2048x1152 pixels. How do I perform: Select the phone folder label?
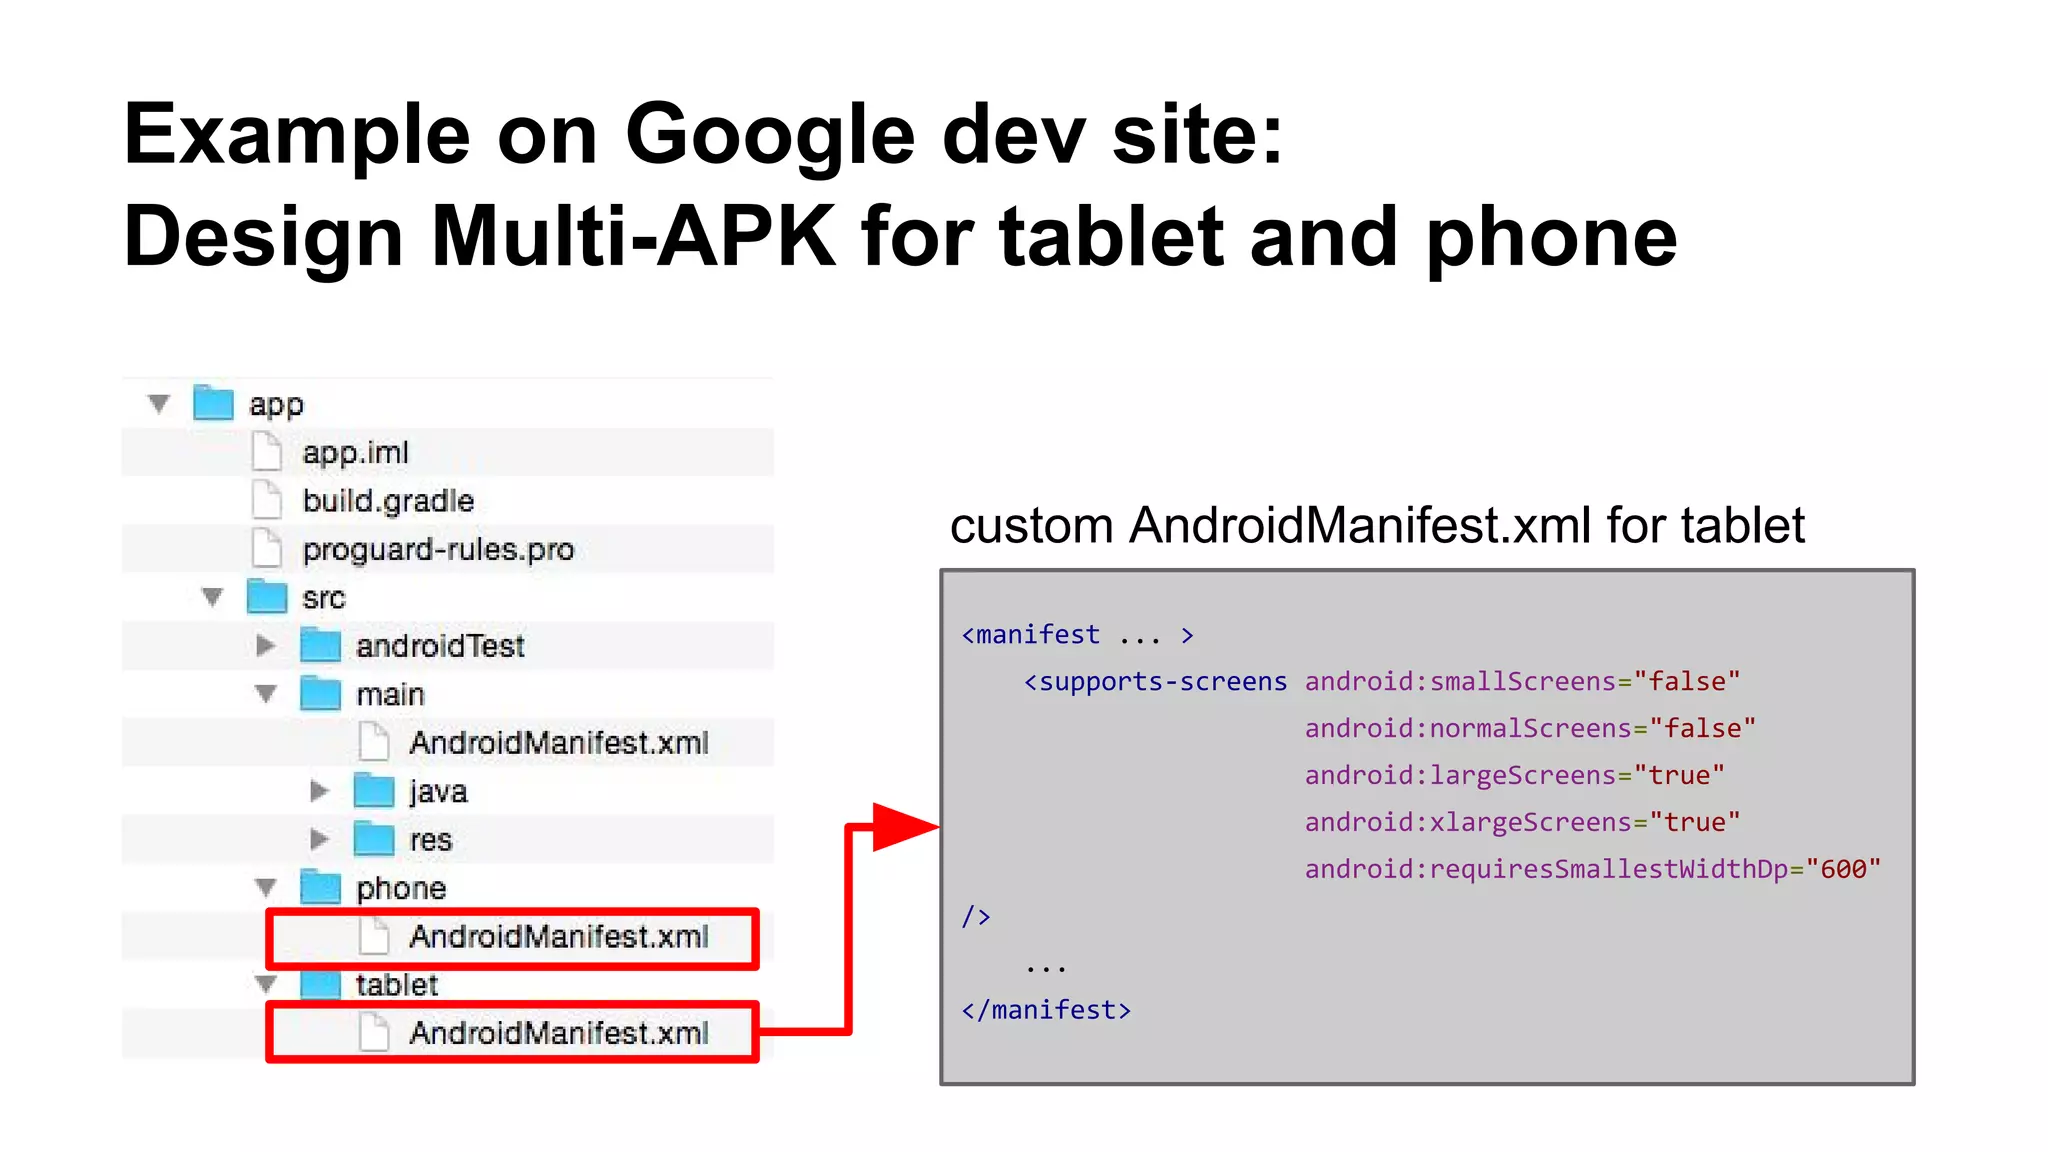[x=401, y=889]
